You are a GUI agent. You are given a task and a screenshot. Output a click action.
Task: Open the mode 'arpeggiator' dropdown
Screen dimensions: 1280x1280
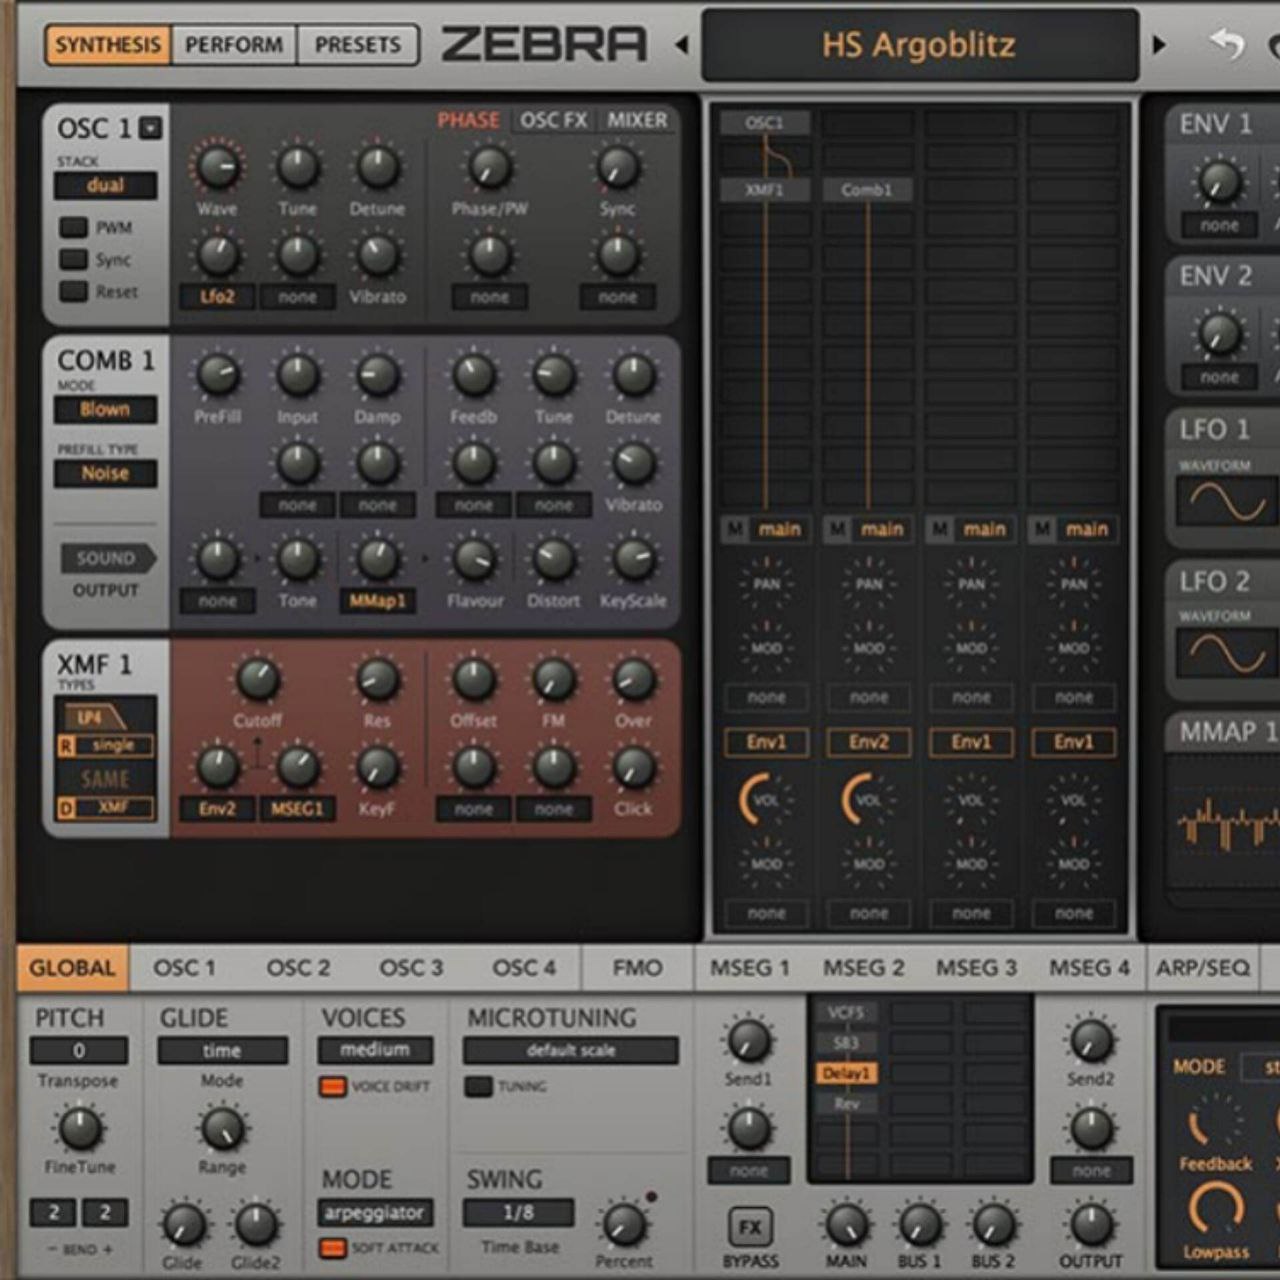point(375,1213)
